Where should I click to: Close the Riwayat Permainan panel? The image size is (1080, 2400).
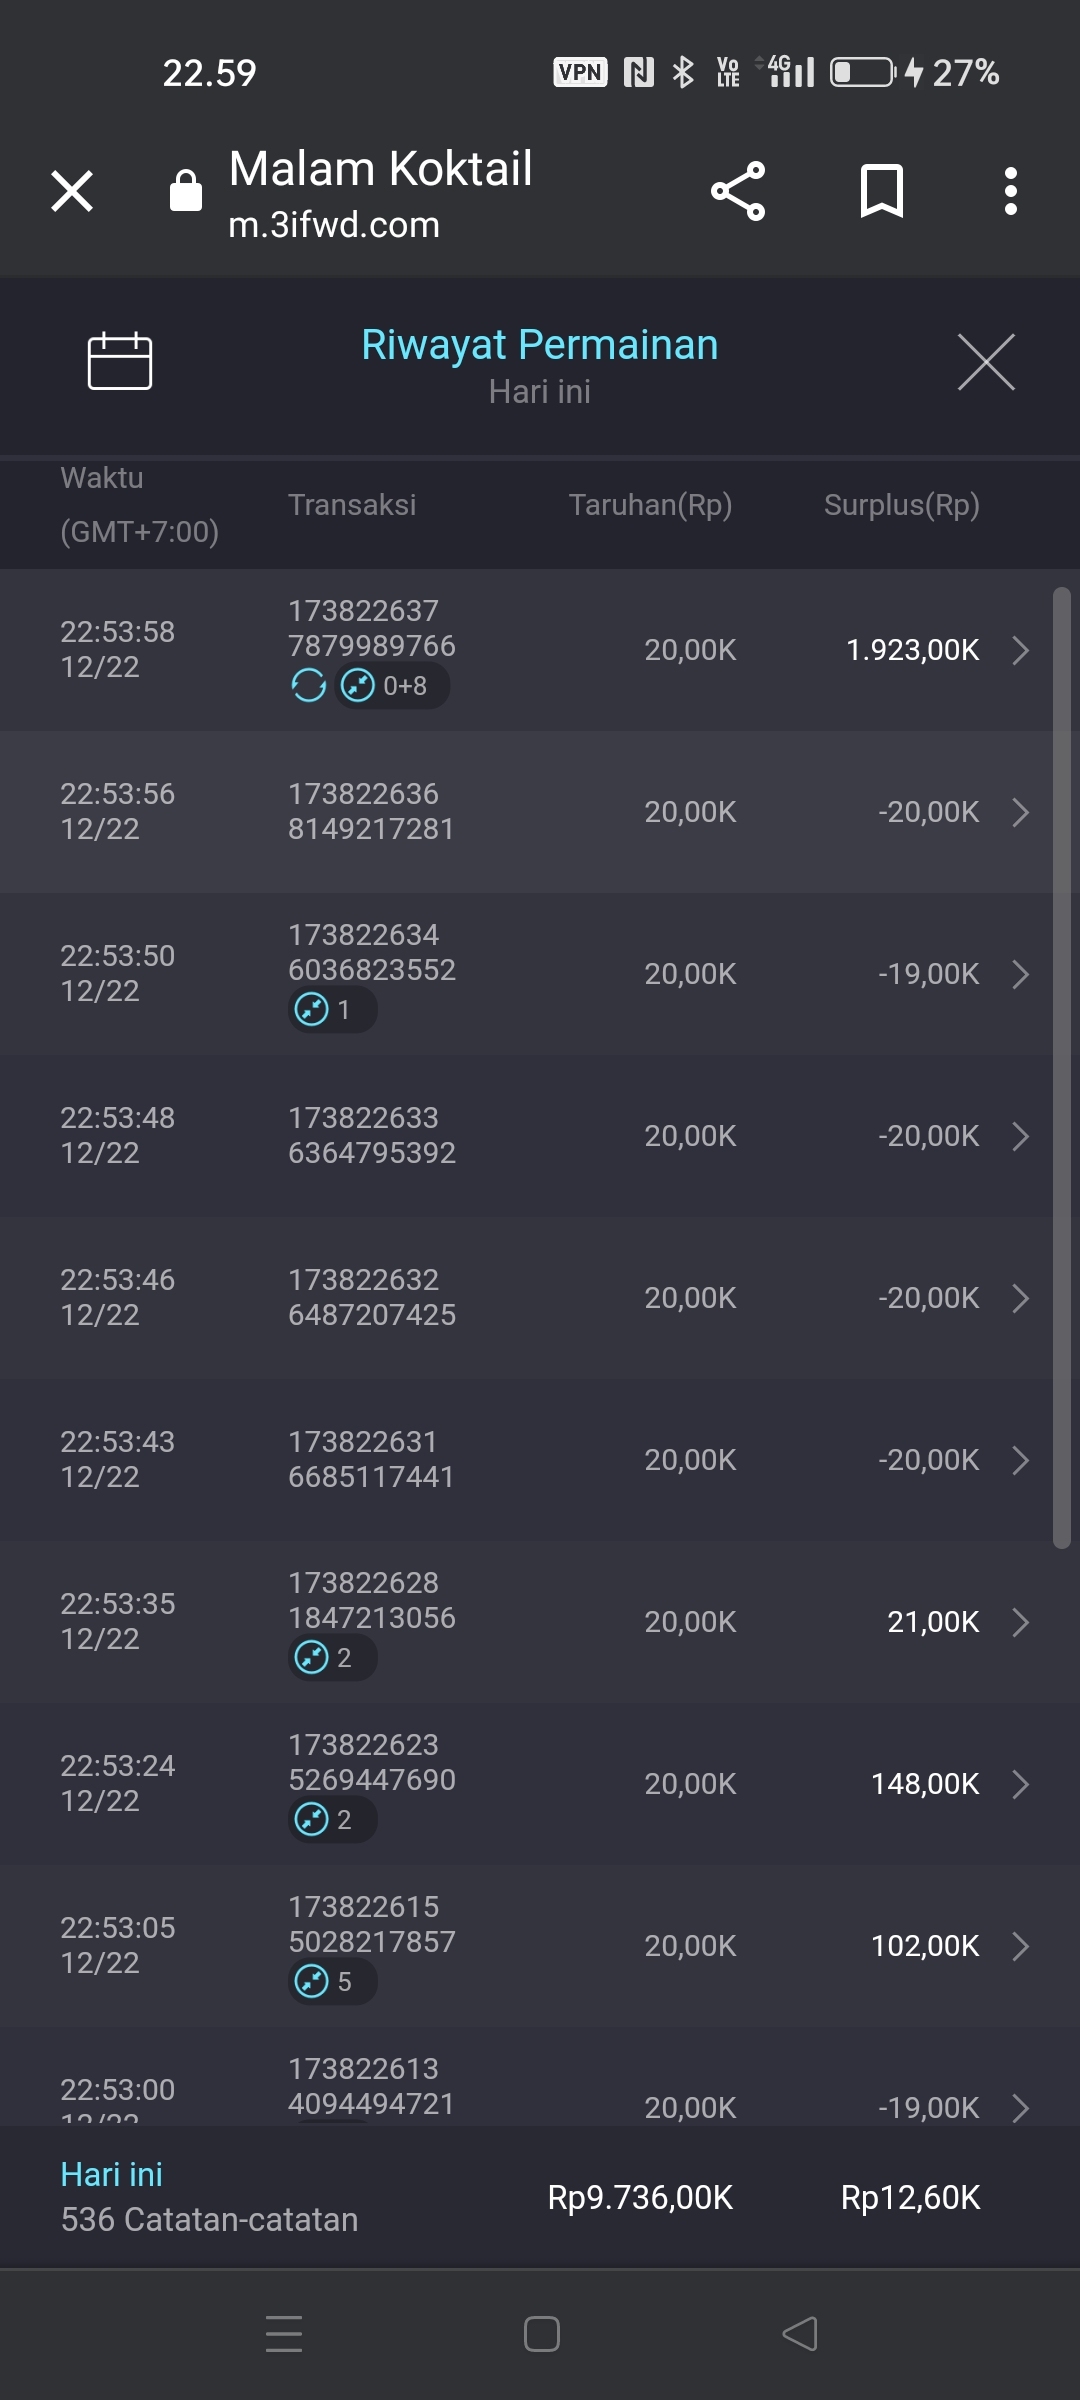(x=986, y=362)
